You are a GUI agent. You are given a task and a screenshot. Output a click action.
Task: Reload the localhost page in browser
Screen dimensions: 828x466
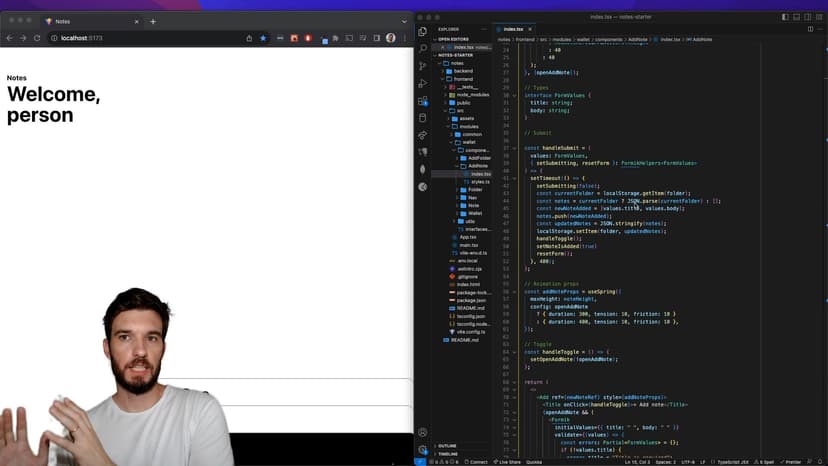38,38
